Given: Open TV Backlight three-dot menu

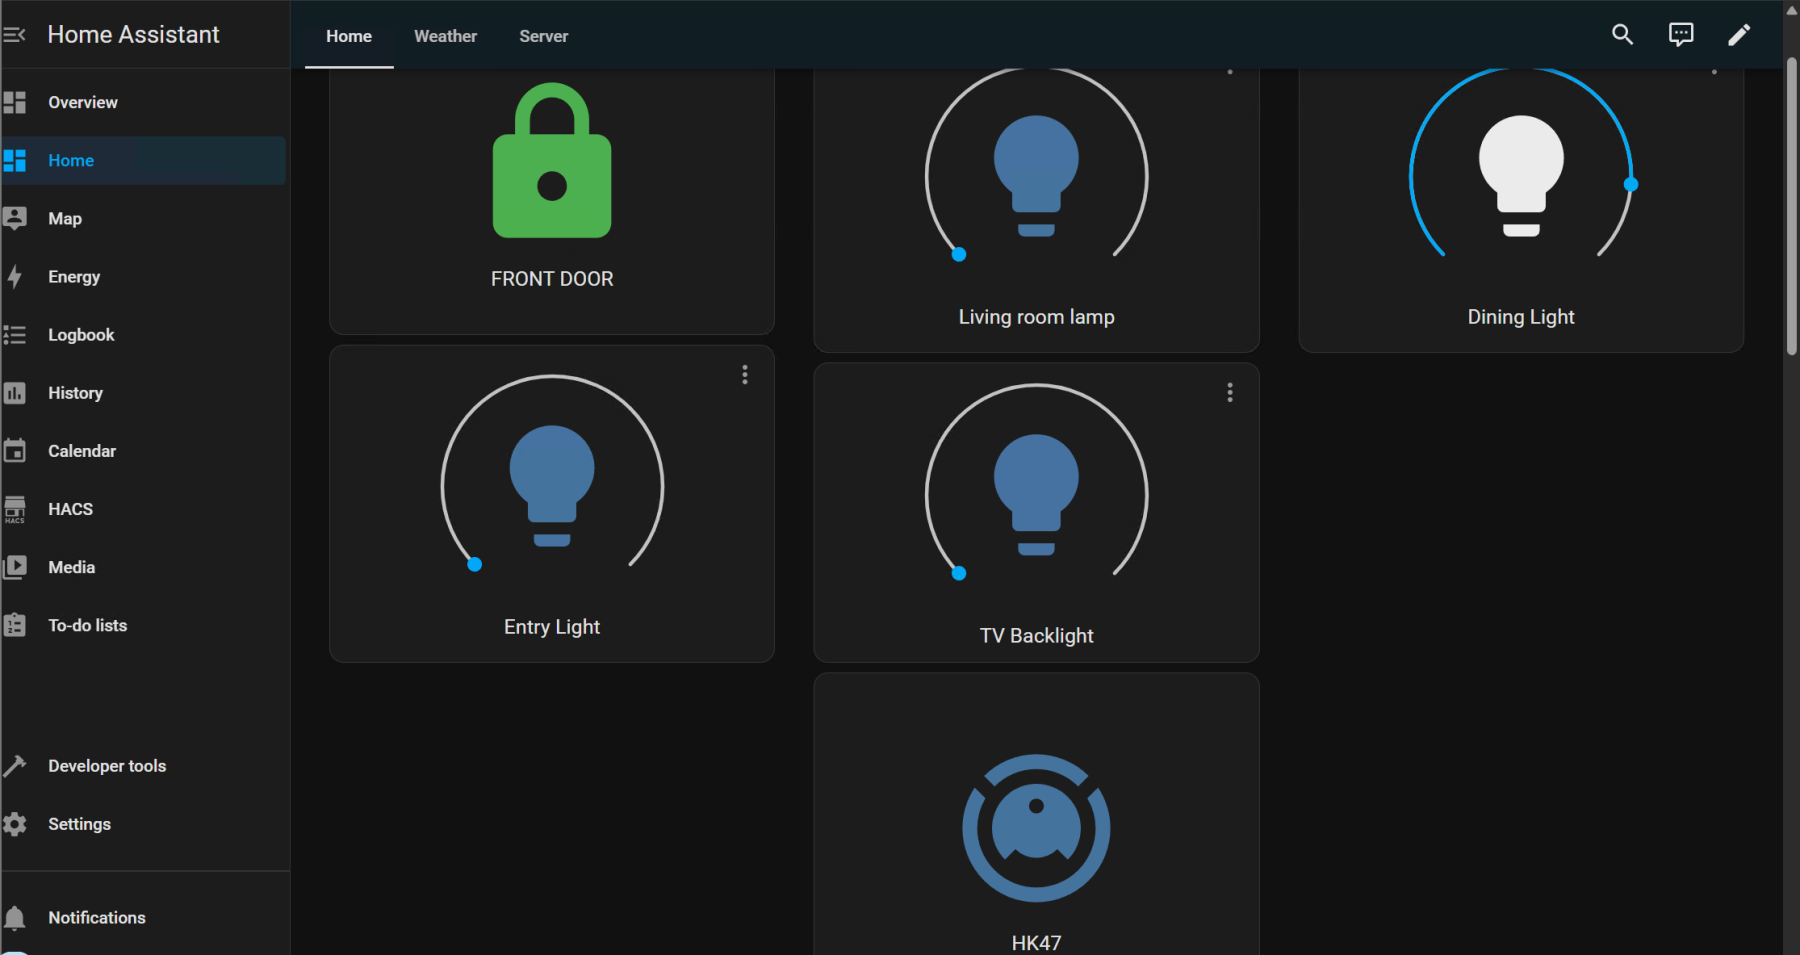Looking at the screenshot, I should coord(1230,393).
